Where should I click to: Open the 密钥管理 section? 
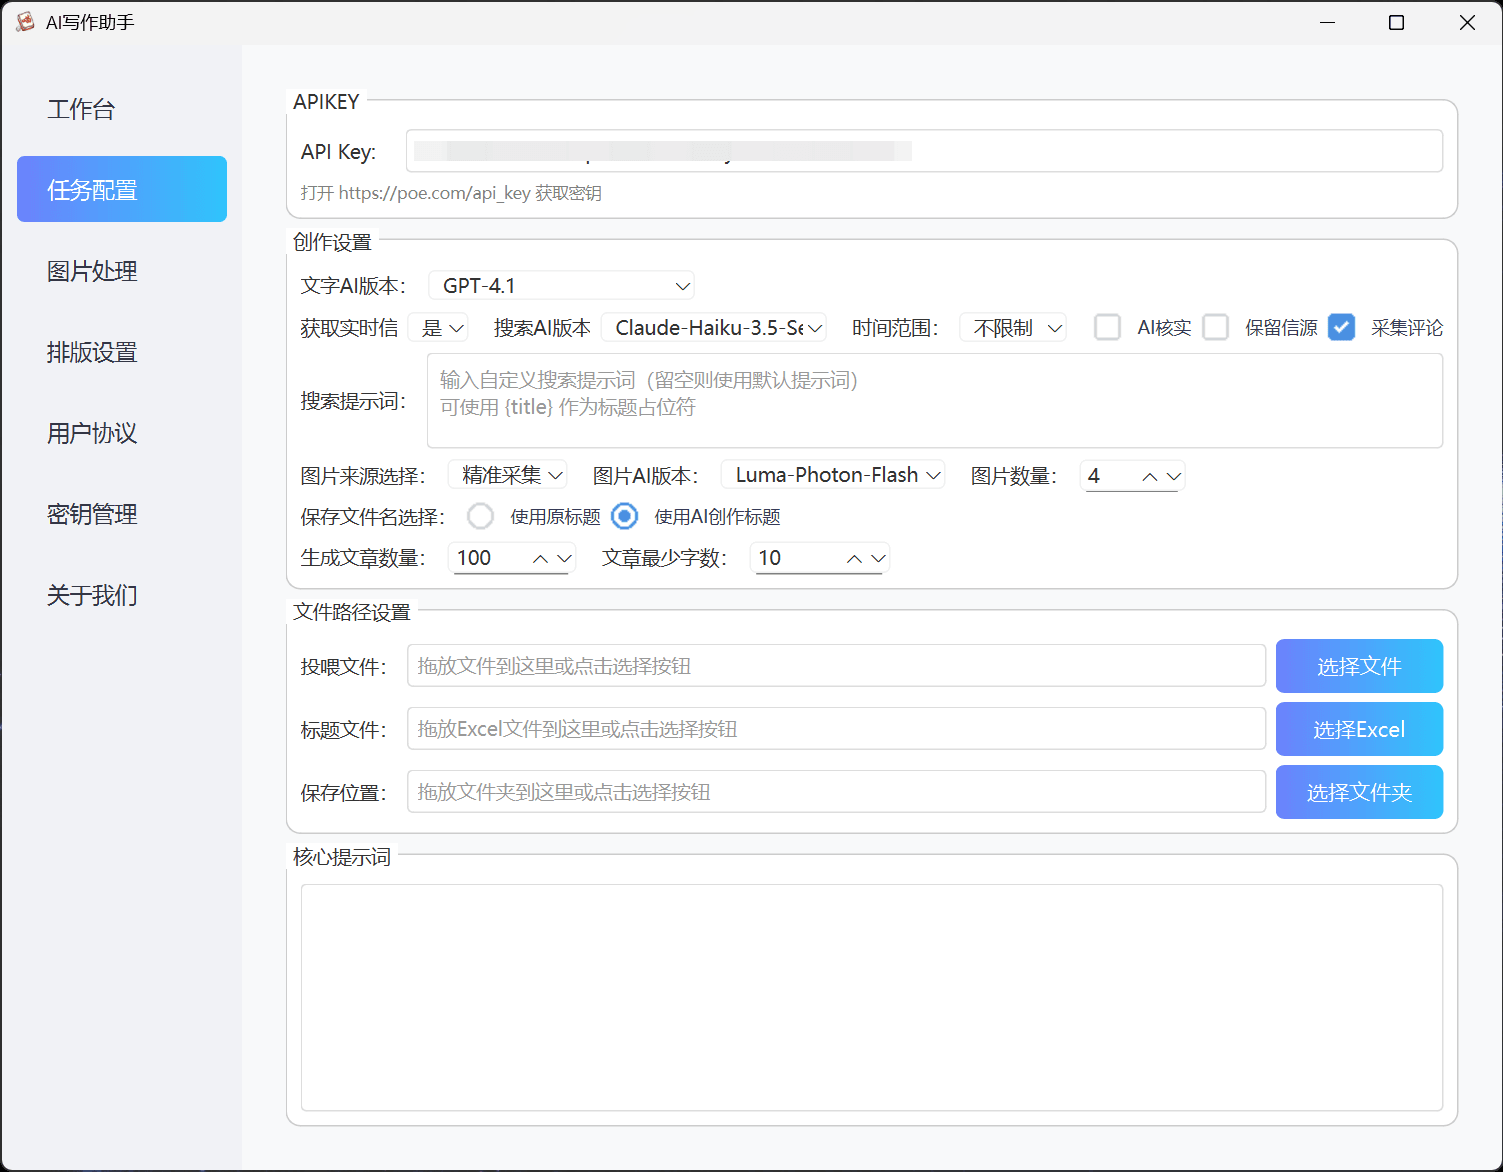click(x=91, y=514)
